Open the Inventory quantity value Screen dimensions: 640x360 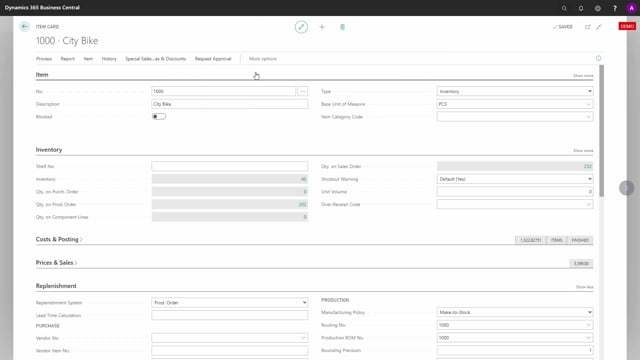coord(303,179)
